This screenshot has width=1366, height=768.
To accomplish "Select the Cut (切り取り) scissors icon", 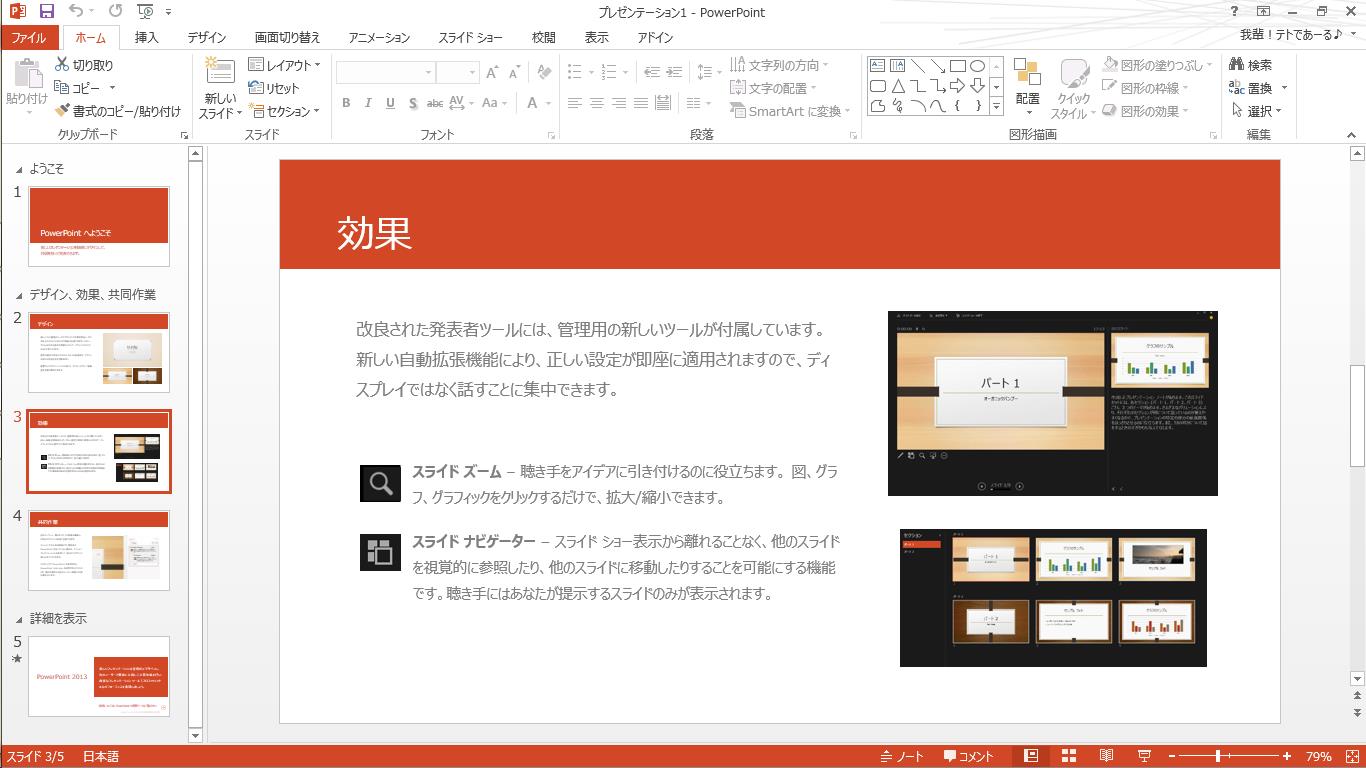I will click(x=62, y=65).
